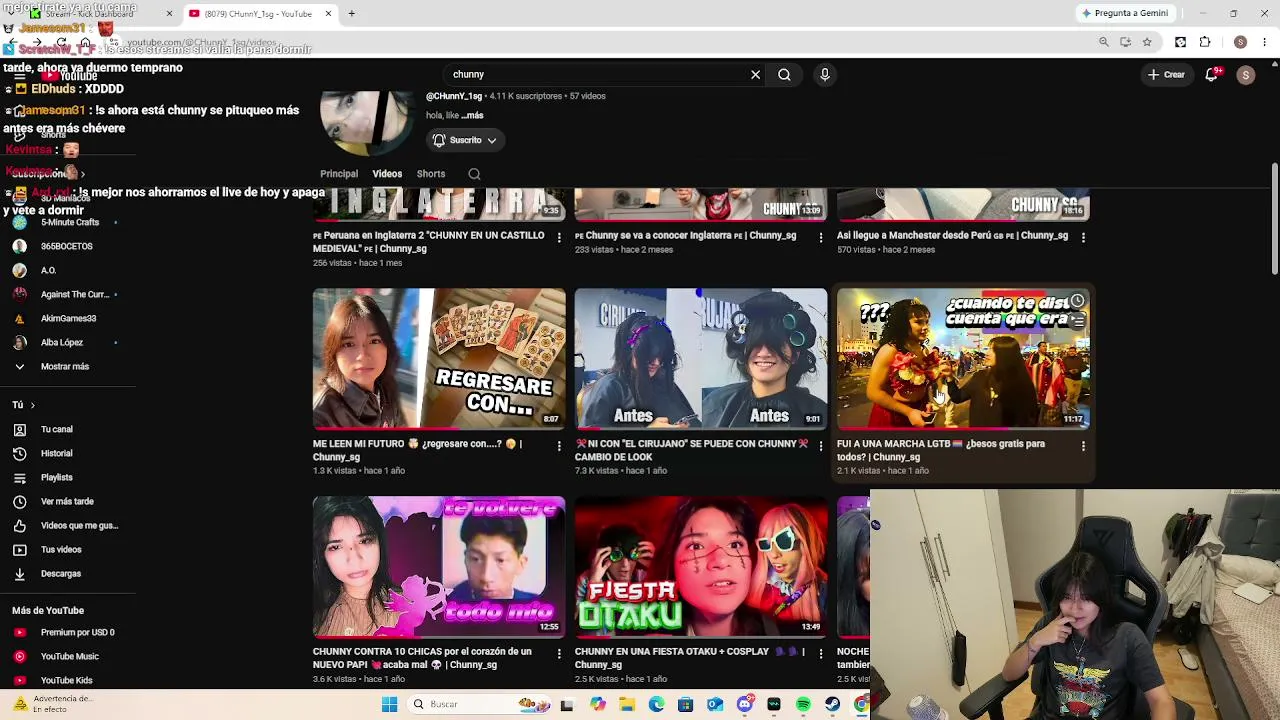The image size is (1280, 720).
Task: Open Microsoft Edge from the taskbar
Action: pos(656,704)
